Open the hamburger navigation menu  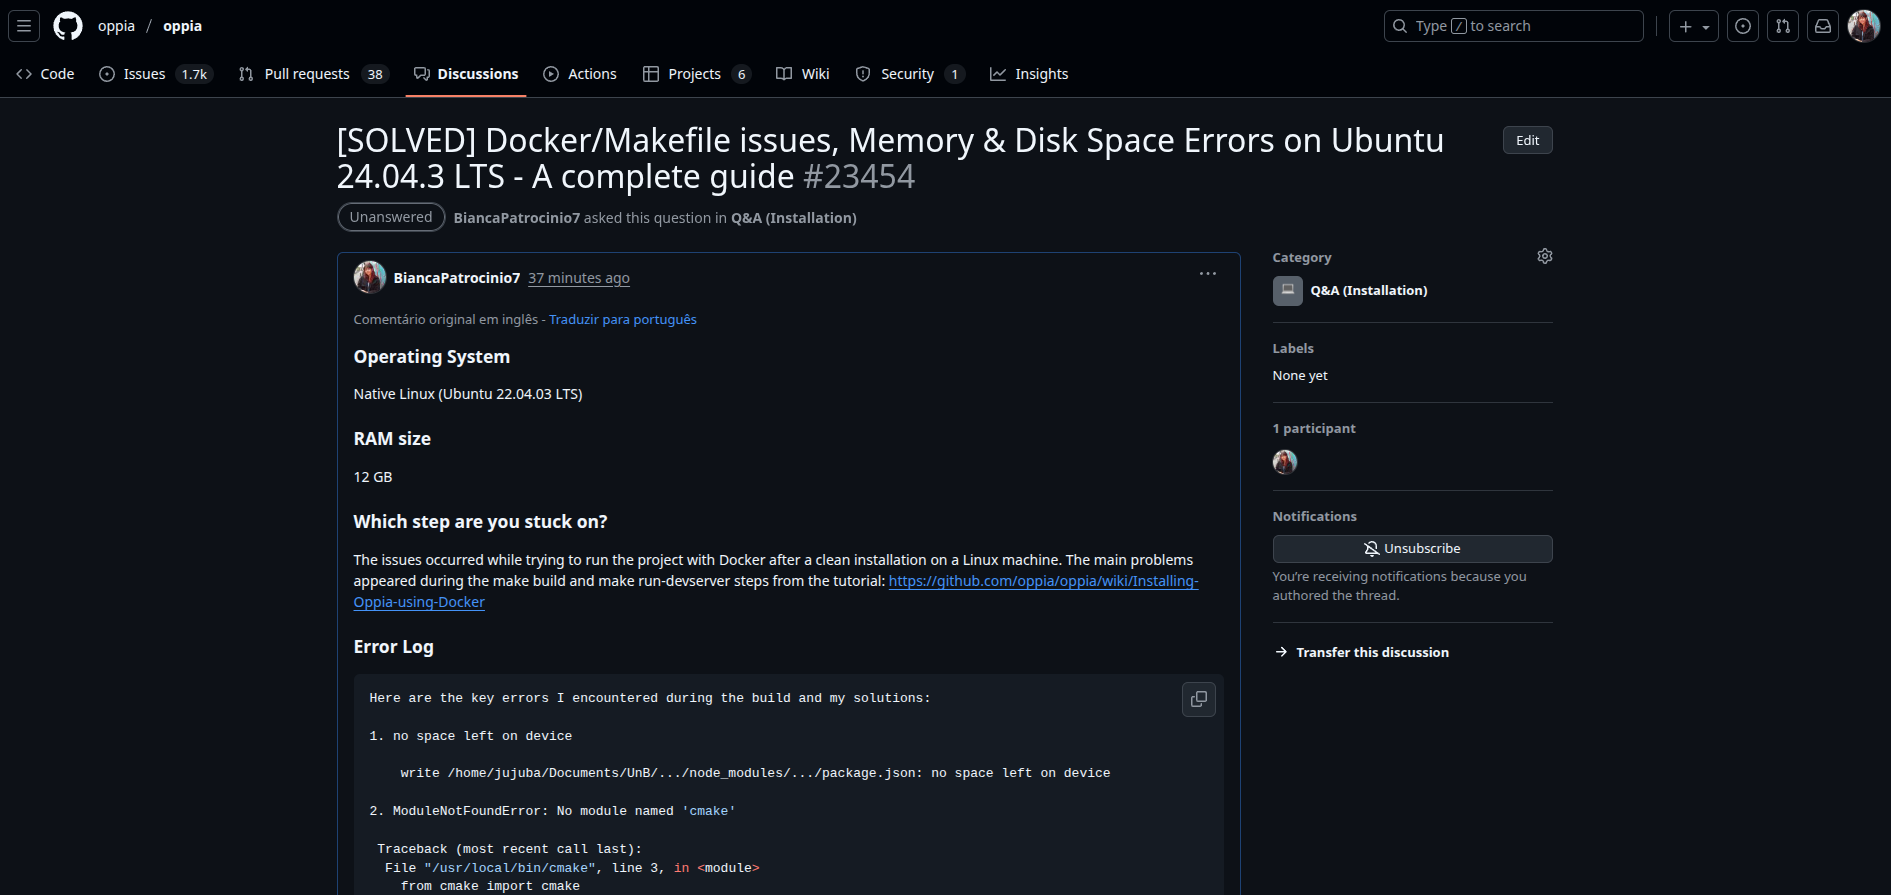pos(24,26)
